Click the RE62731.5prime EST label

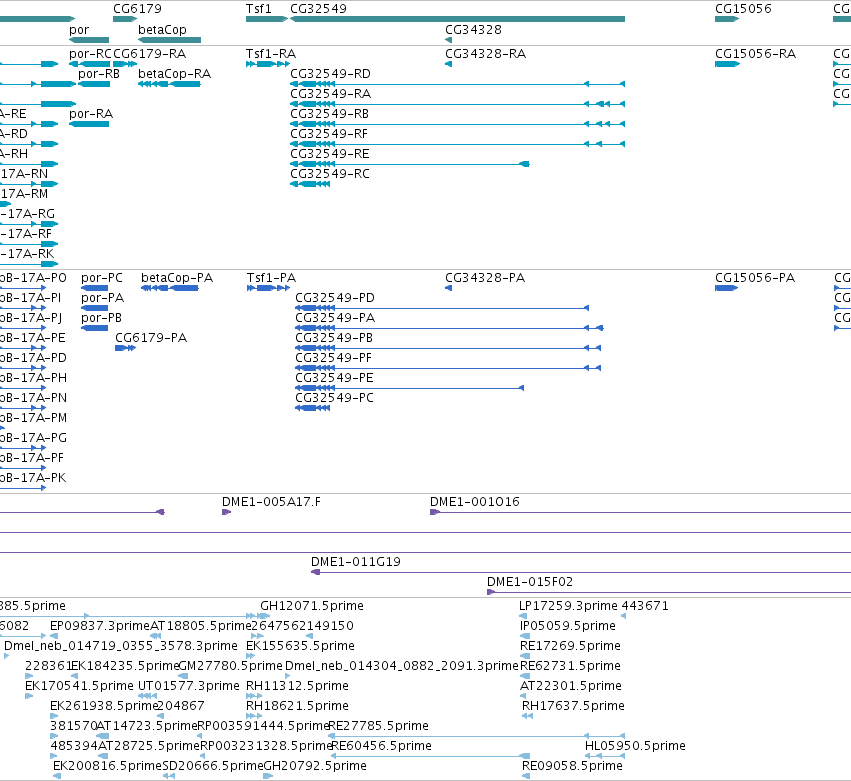tap(570, 666)
